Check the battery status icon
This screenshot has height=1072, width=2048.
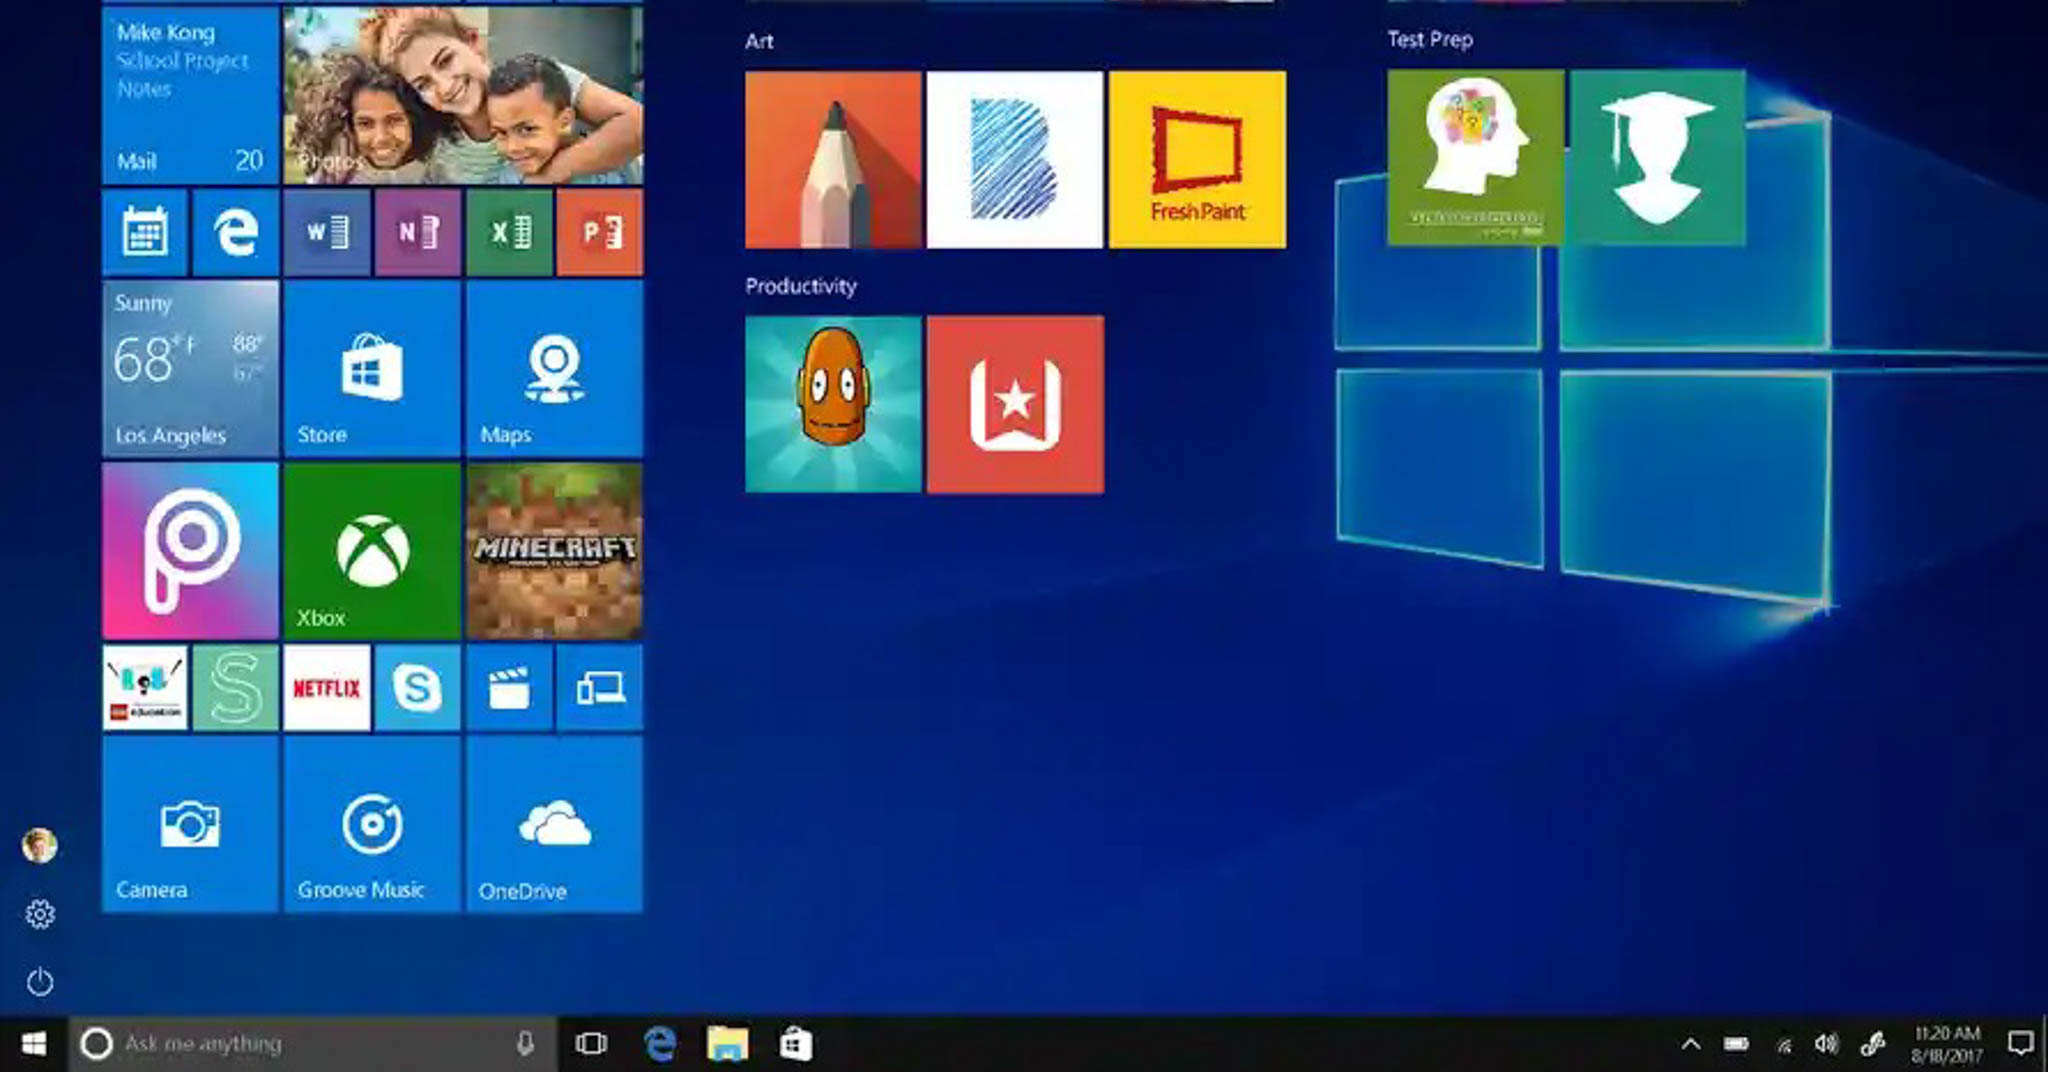coord(1736,1044)
